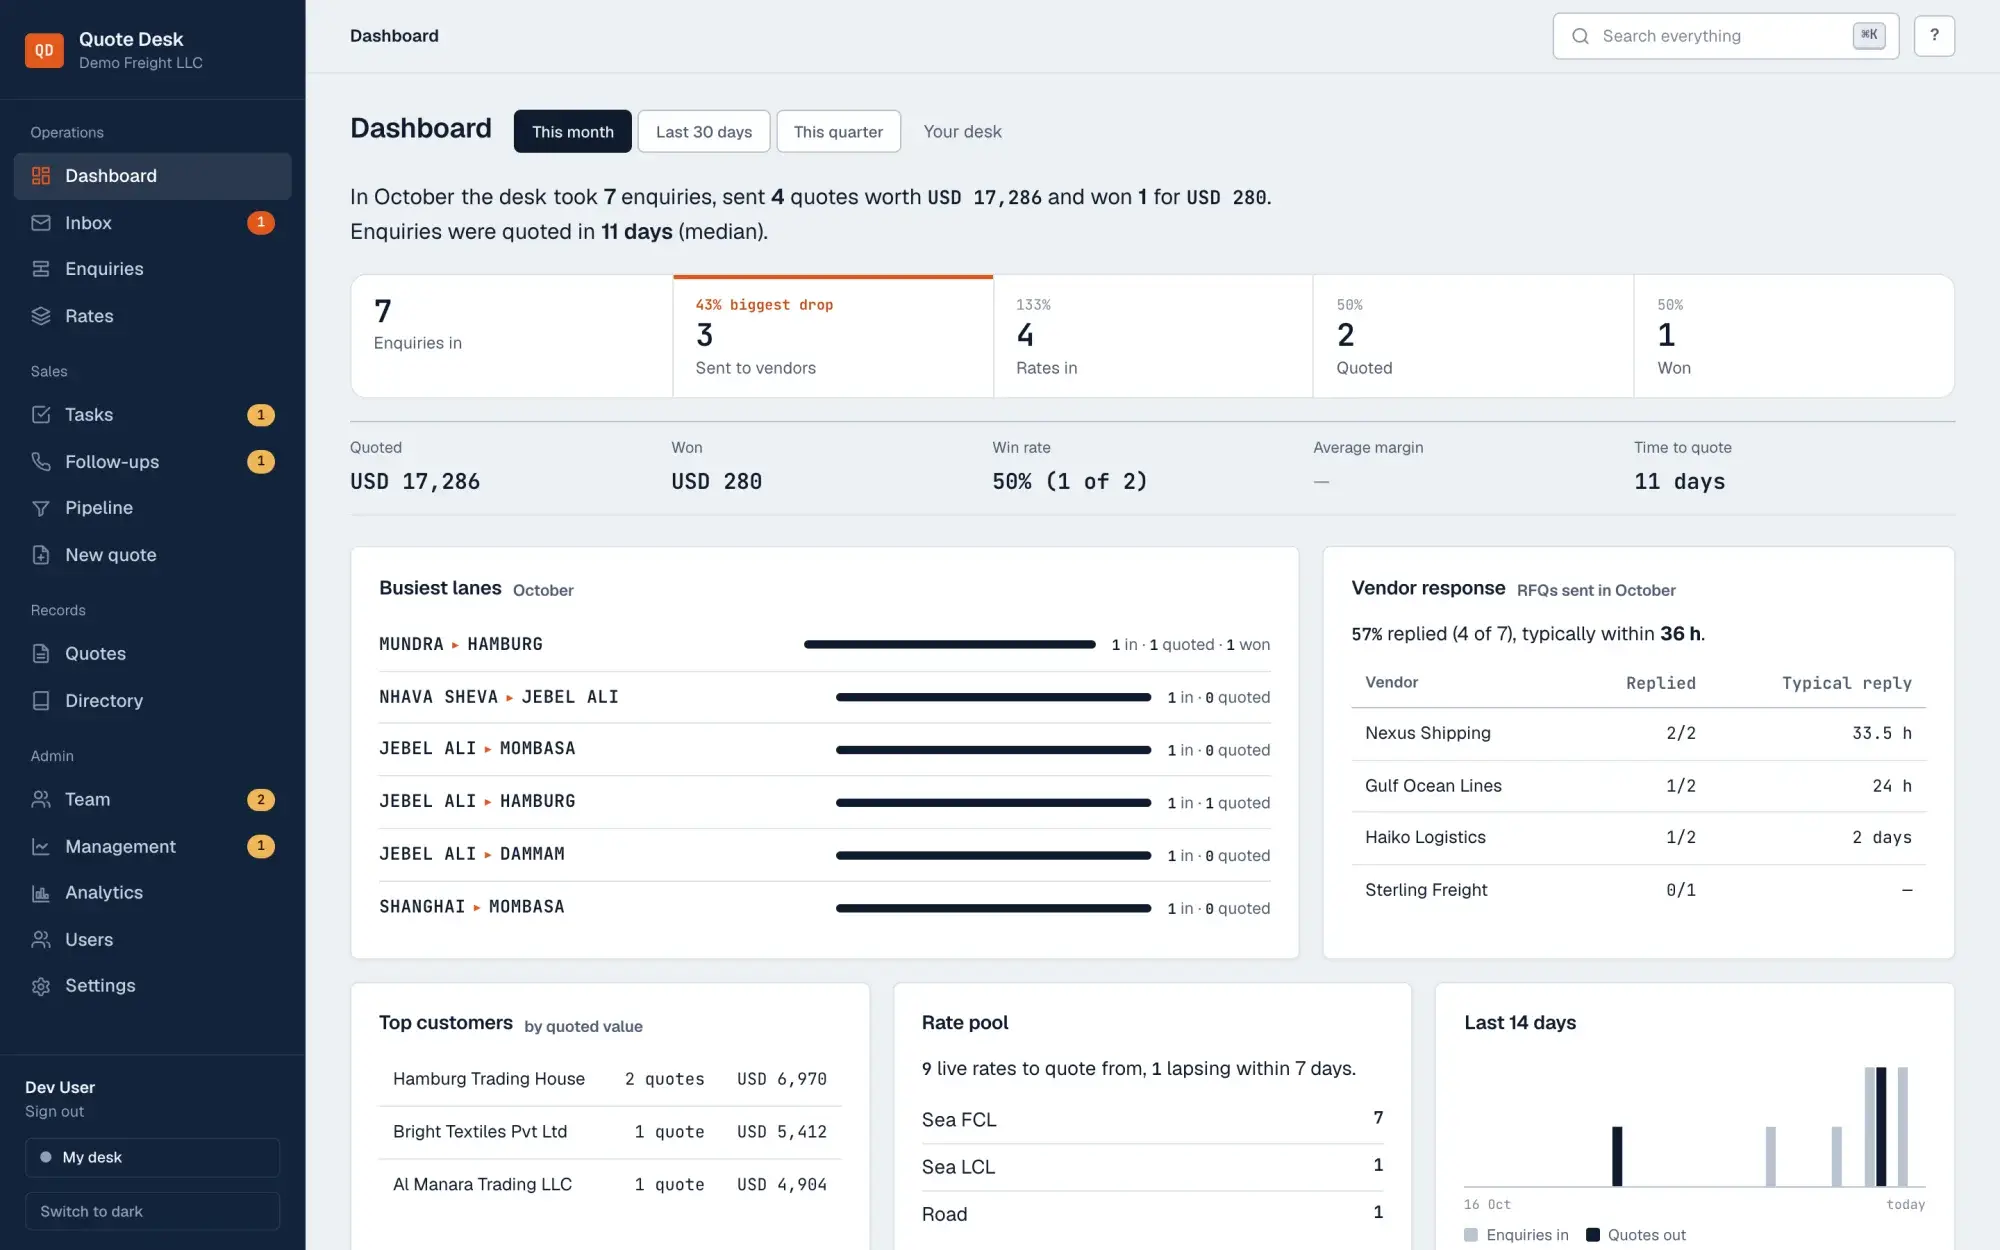The image size is (2000, 1250).
Task: Select the This month period
Action: tap(573, 131)
